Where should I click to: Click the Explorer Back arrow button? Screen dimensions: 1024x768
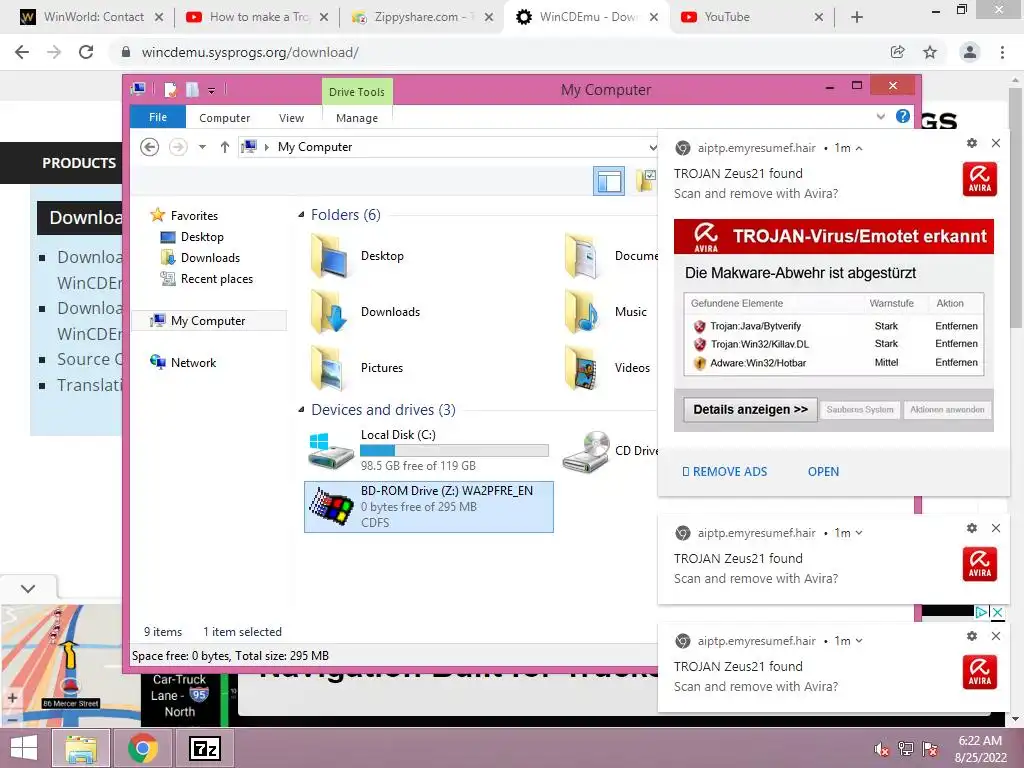(150, 147)
